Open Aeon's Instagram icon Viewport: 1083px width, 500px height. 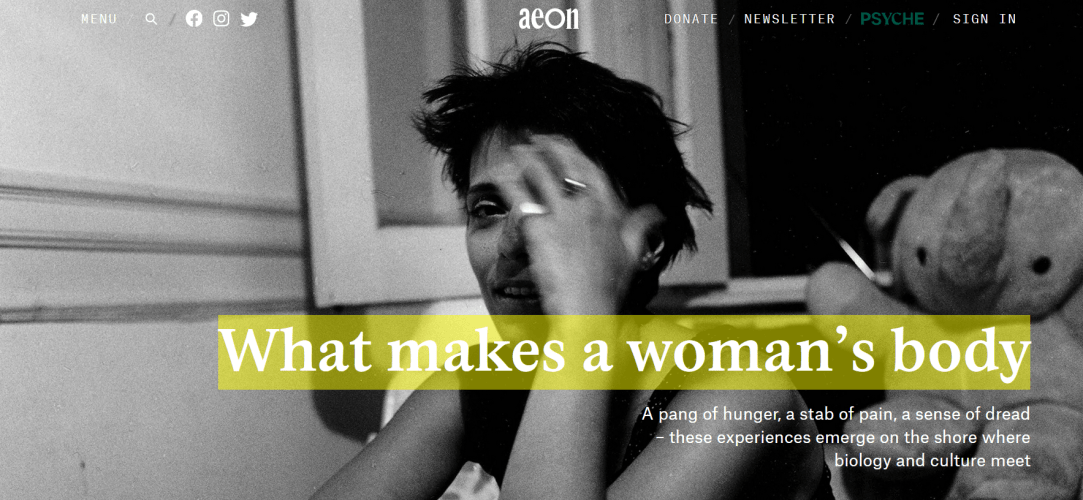(x=221, y=19)
